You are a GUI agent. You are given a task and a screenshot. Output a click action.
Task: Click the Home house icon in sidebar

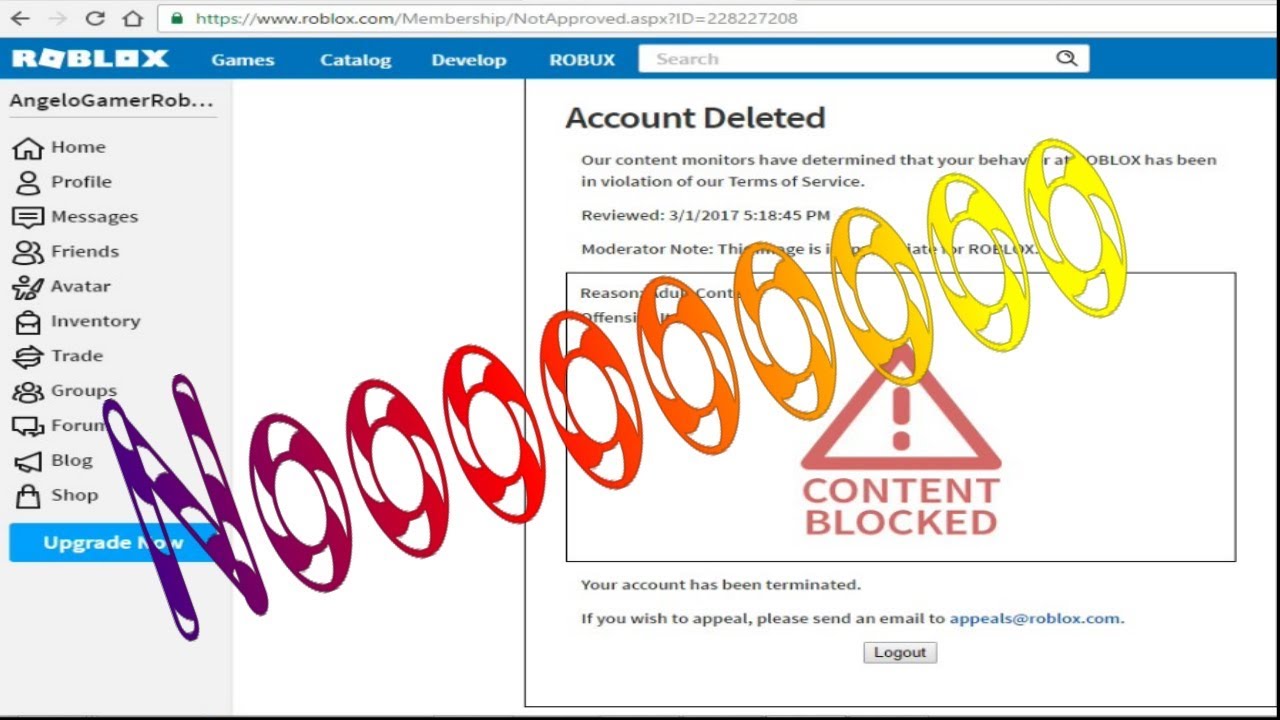coord(27,148)
